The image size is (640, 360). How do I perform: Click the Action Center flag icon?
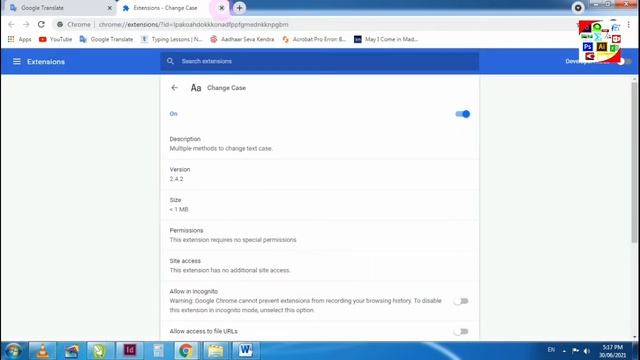[576, 351]
